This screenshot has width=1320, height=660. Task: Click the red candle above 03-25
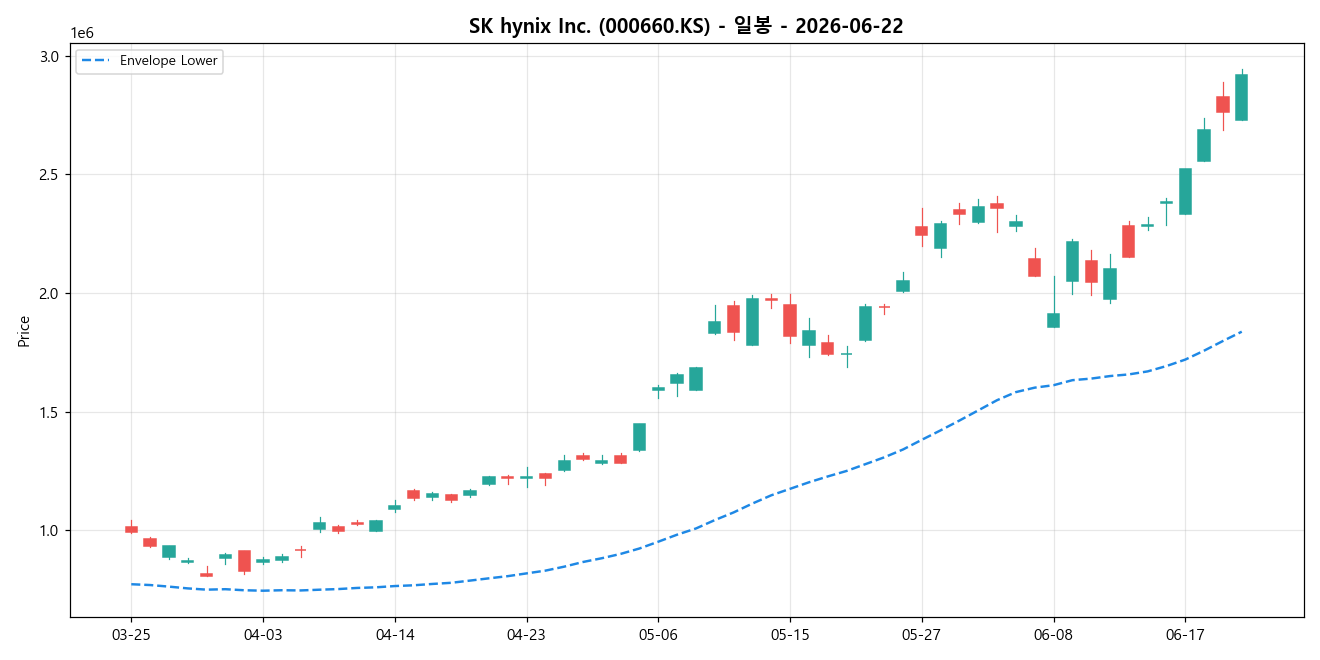(131, 529)
